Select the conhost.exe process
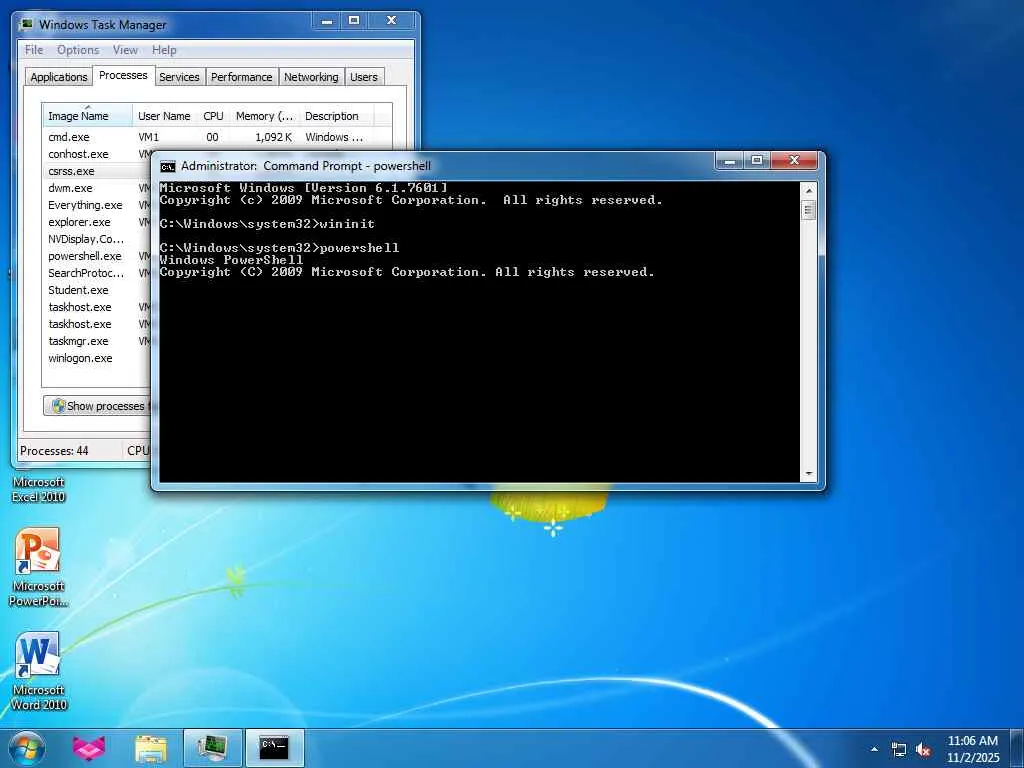This screenshot has width=1024, height=768. [x=78, y=154]
